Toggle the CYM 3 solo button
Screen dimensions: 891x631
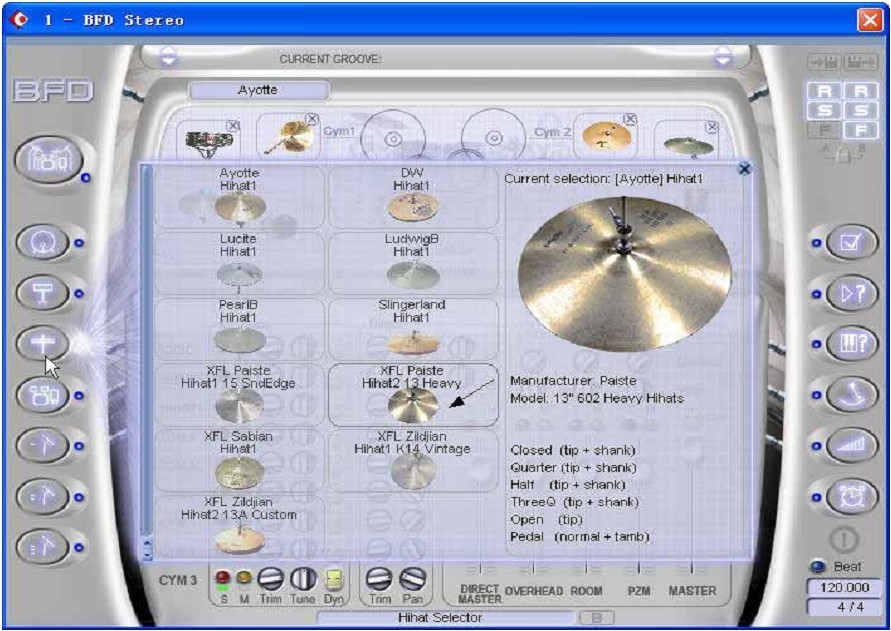tap(223, 578)
